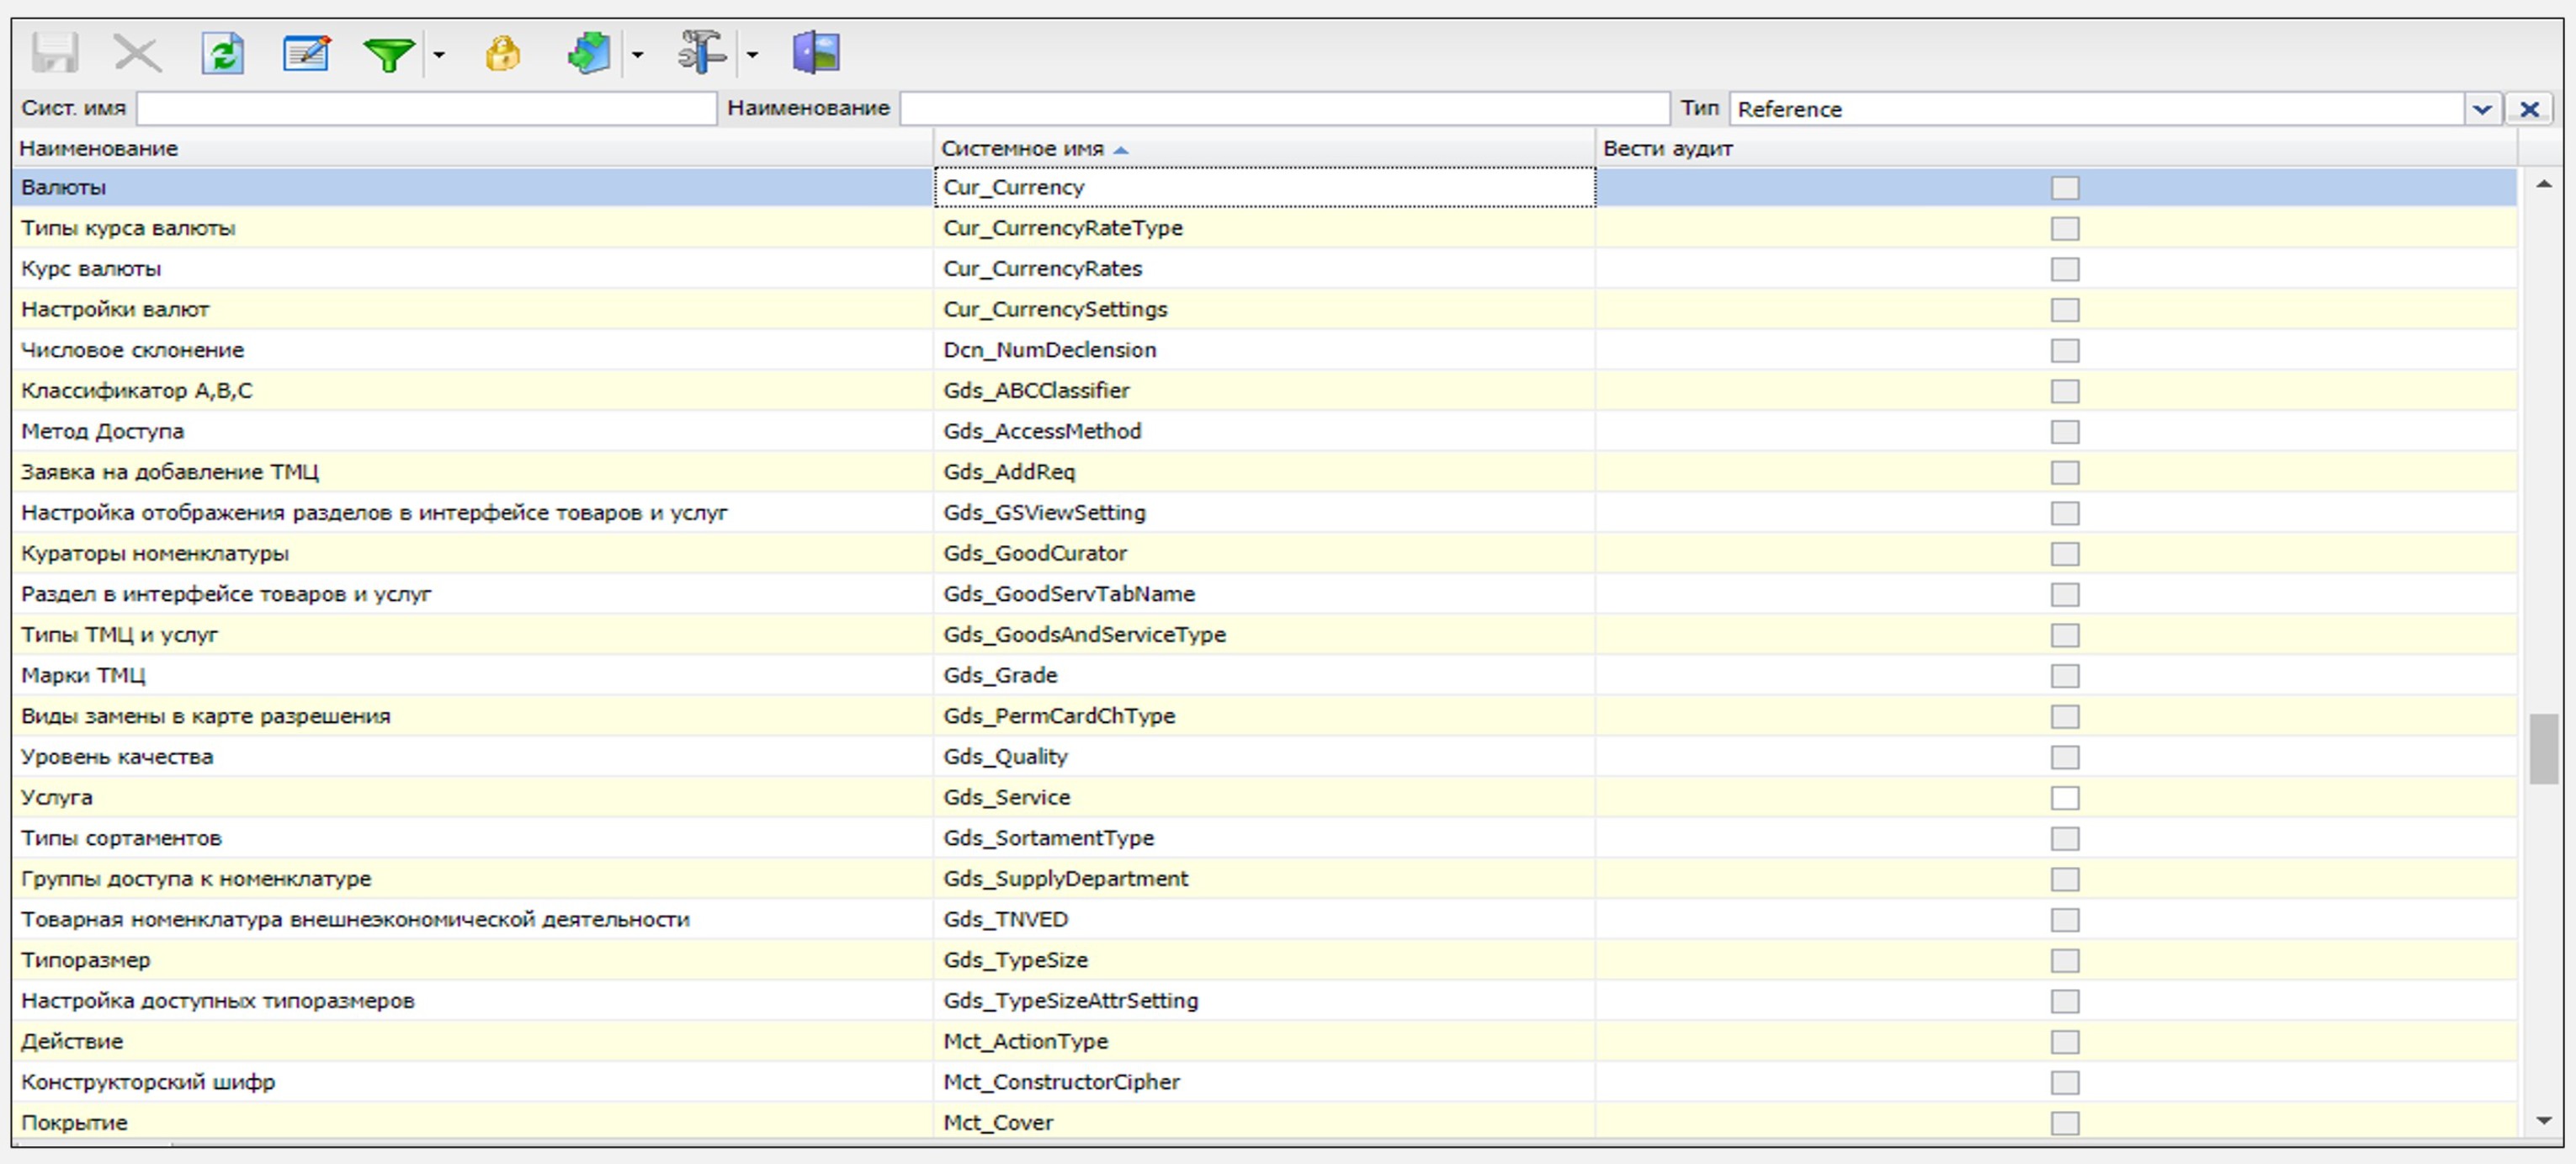Viewport: 2576px width, 1164px height.
Task: Click inside the Сист. имя input field
Action: (x=420, y=108)
